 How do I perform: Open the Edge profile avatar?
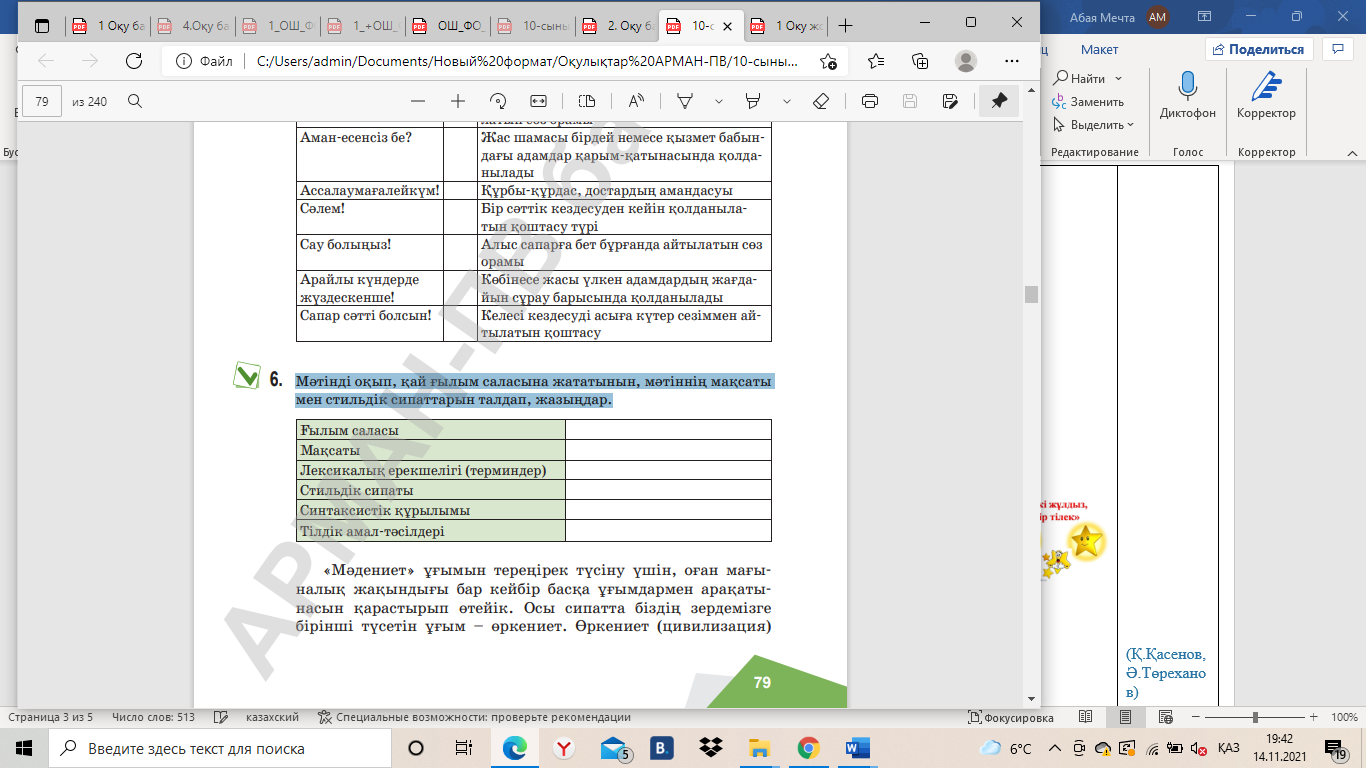coord(965,61)
